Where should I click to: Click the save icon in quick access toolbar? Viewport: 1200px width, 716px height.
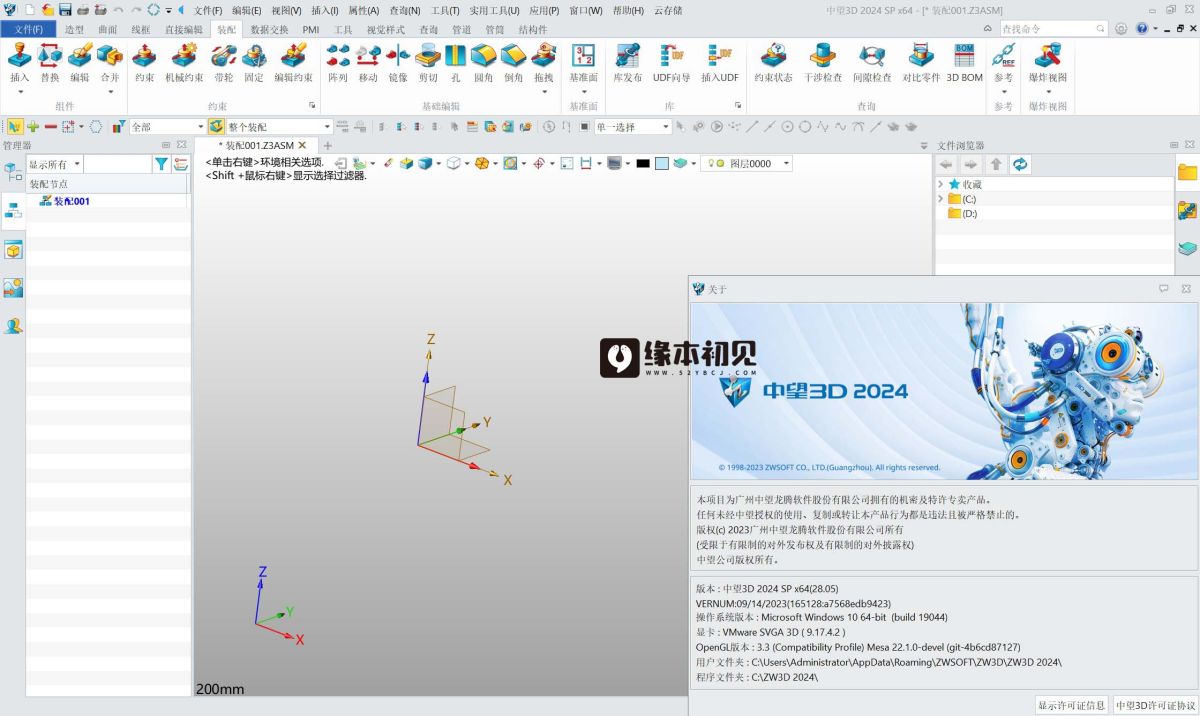tap(65, 10)
